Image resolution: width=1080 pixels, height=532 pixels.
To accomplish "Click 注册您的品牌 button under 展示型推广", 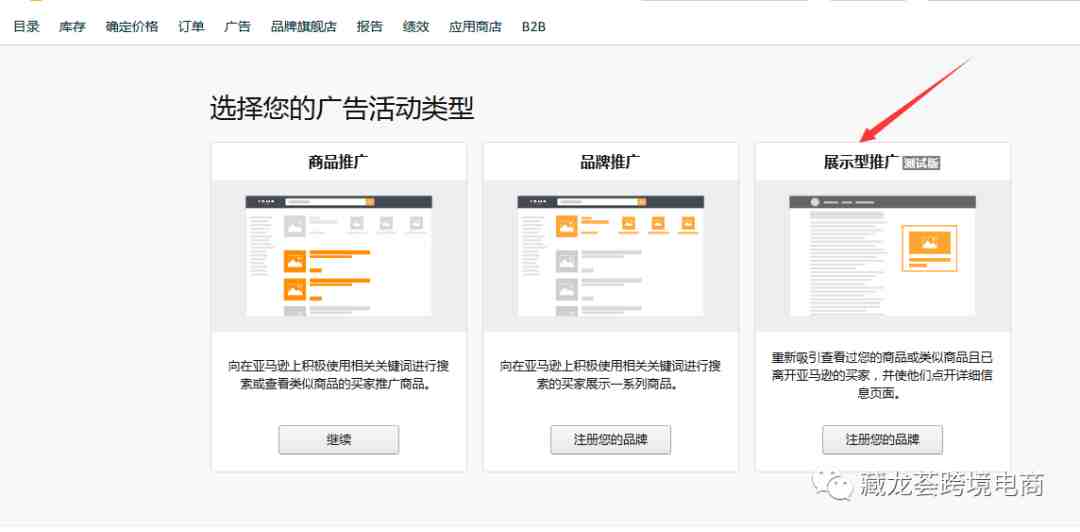I will pos(882,440).
